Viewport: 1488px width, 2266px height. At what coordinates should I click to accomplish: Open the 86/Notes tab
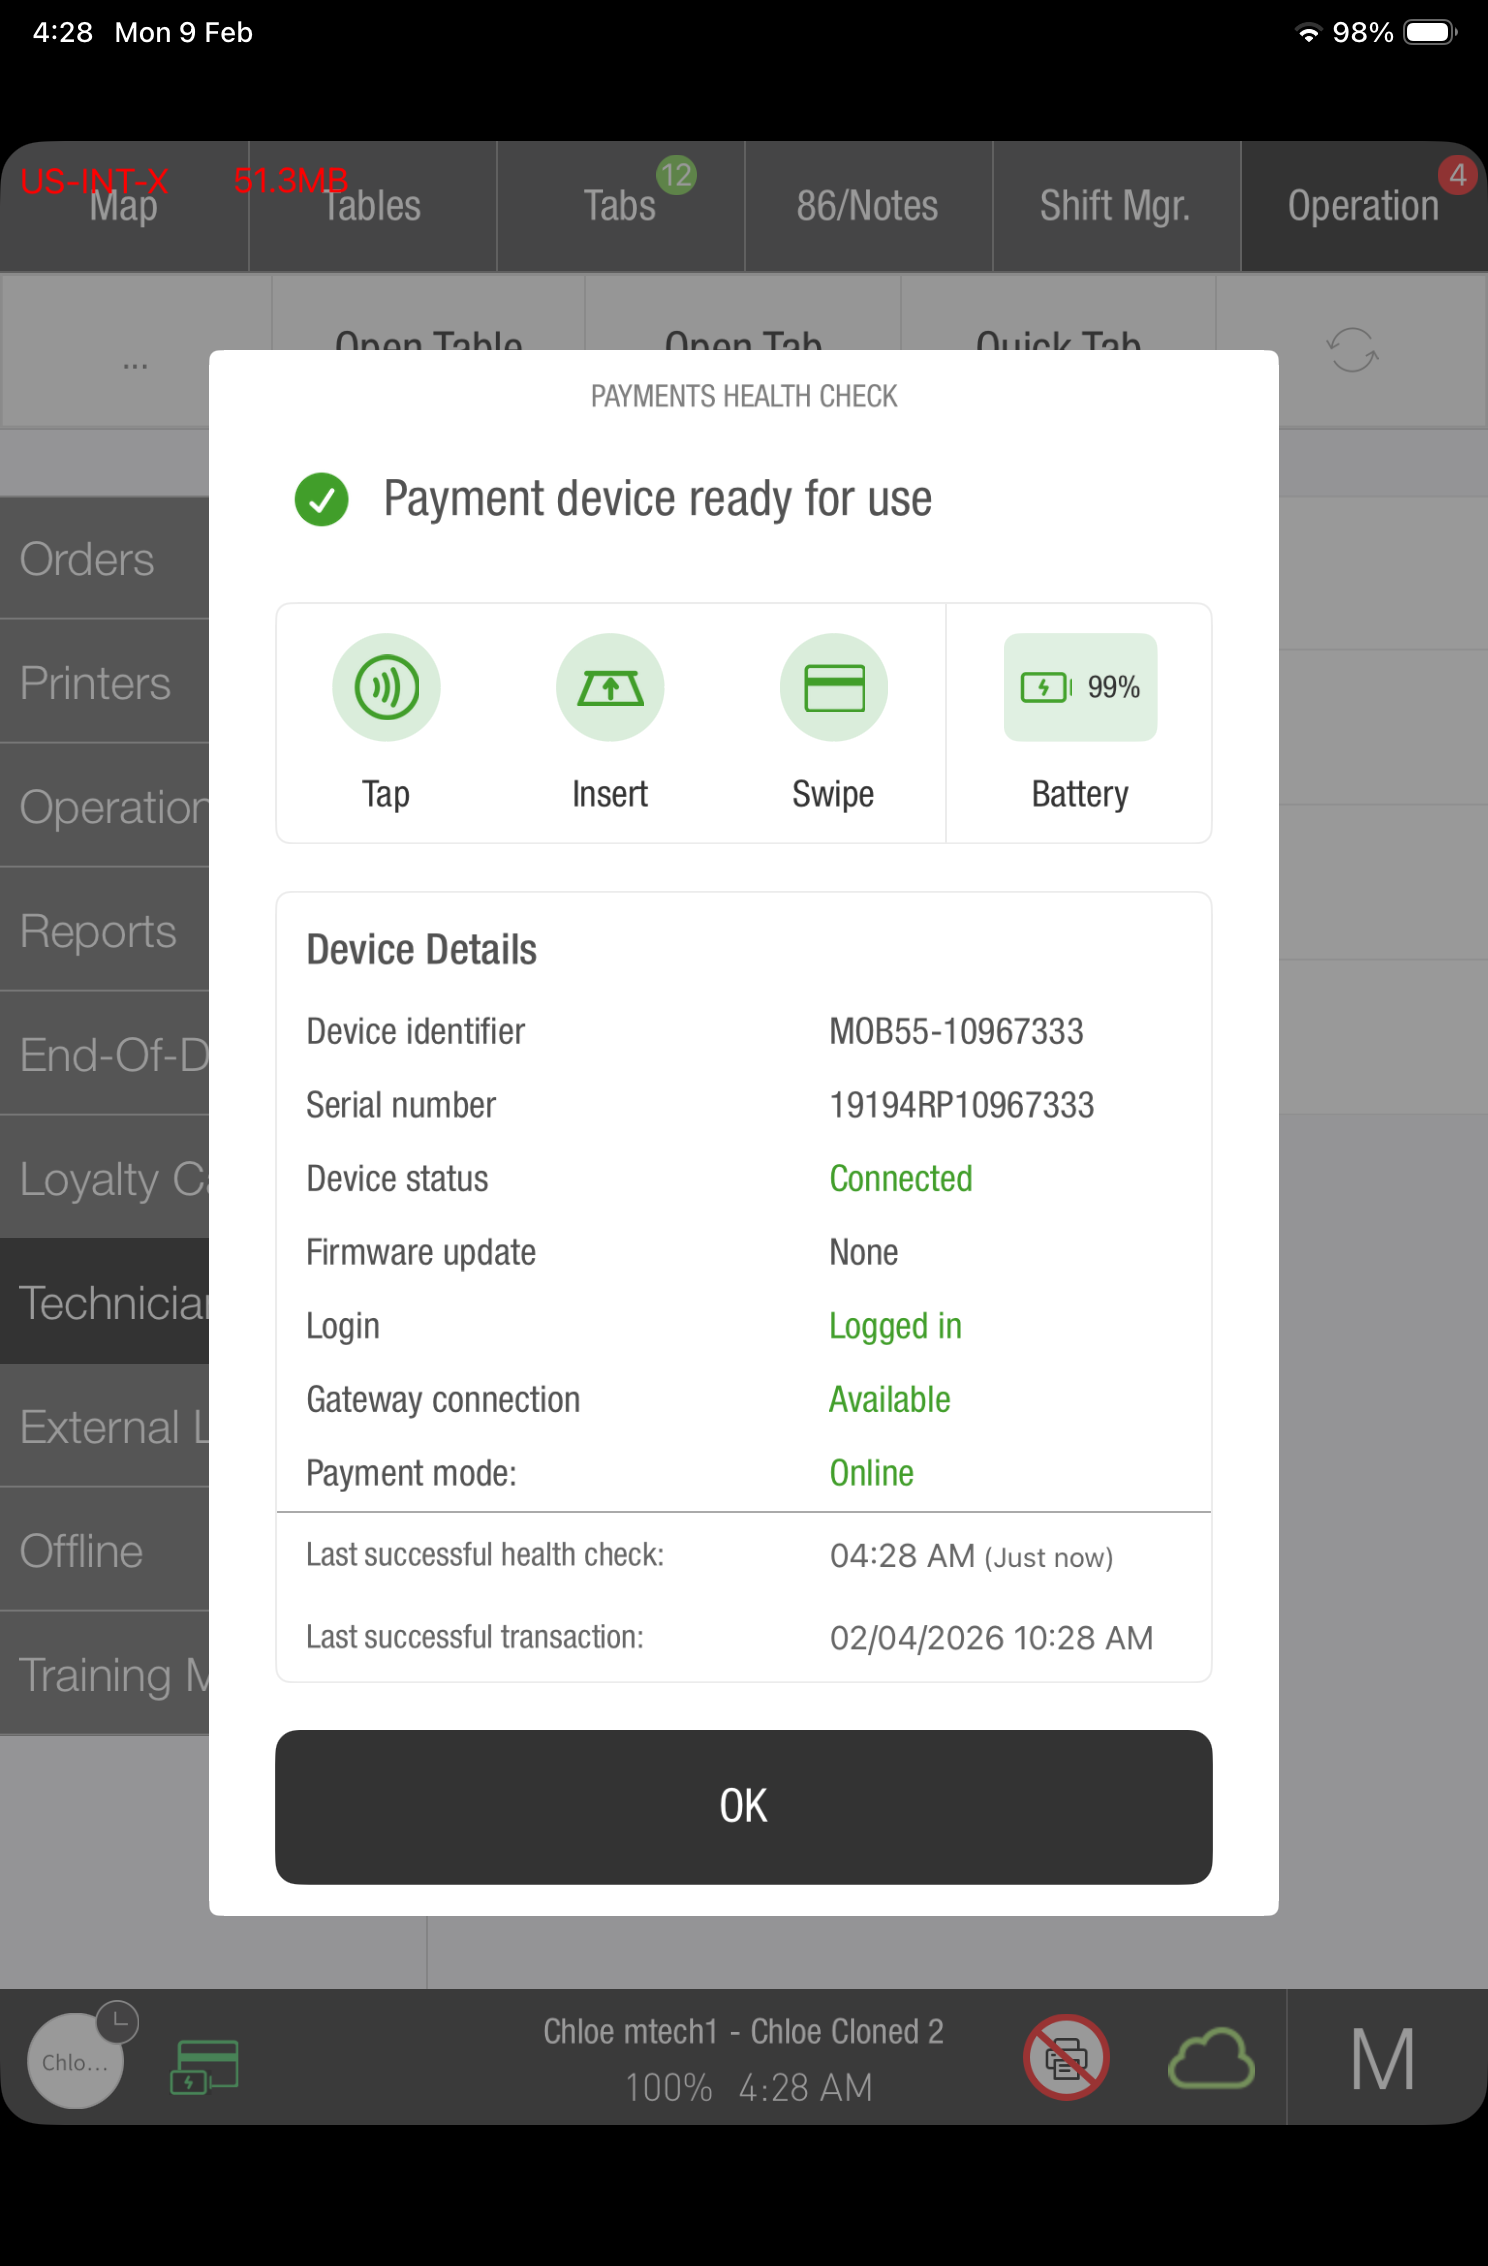(x=868, y=206)
